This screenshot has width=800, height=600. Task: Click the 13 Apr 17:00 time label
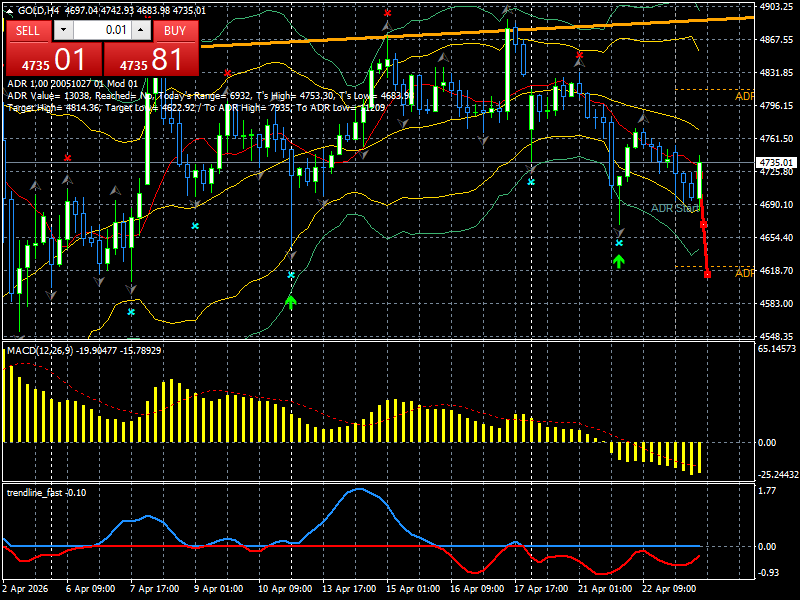coord(349,589)
